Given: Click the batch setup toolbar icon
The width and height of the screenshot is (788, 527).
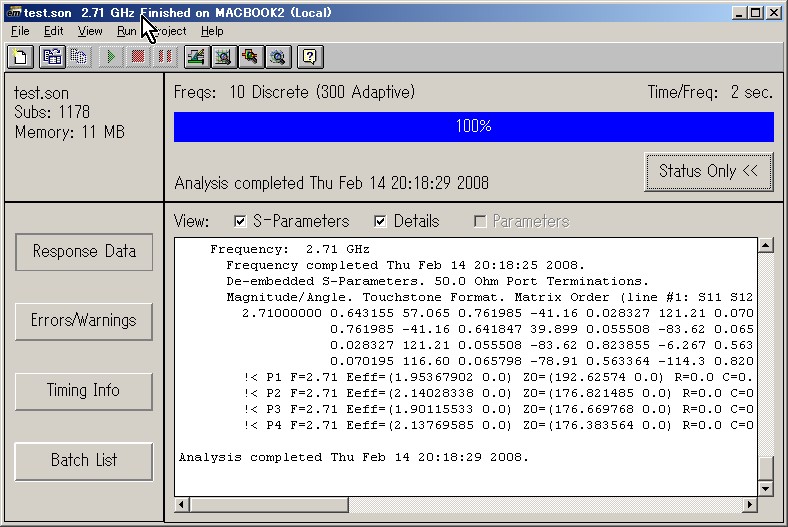Looking at the screenshot, I should pyautogui.click(x=52, y=56).
